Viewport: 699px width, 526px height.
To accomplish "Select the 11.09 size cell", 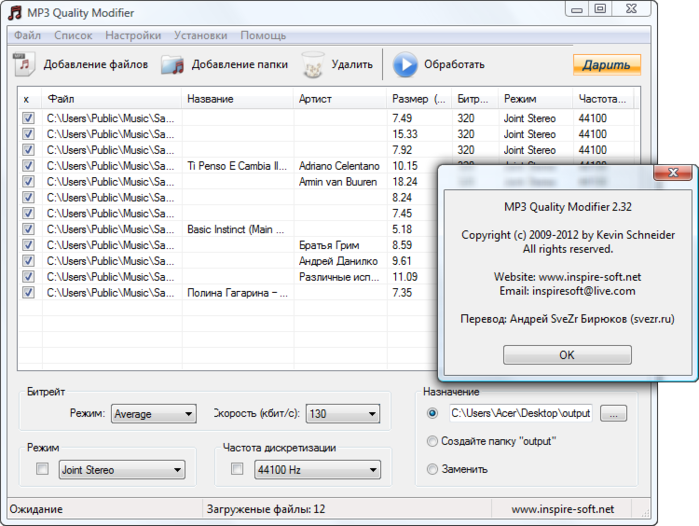I will click(405, 277).
